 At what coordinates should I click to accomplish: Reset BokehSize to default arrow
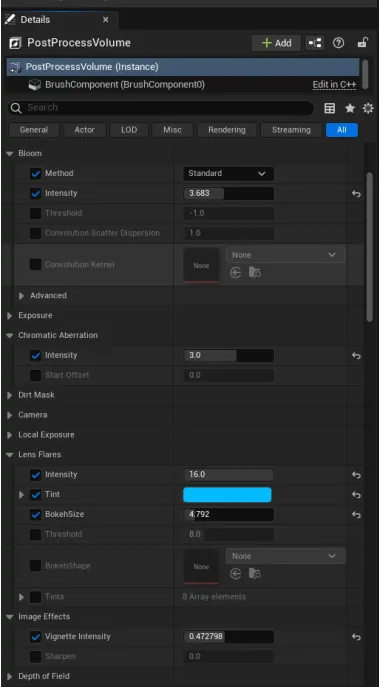[356, 515]
